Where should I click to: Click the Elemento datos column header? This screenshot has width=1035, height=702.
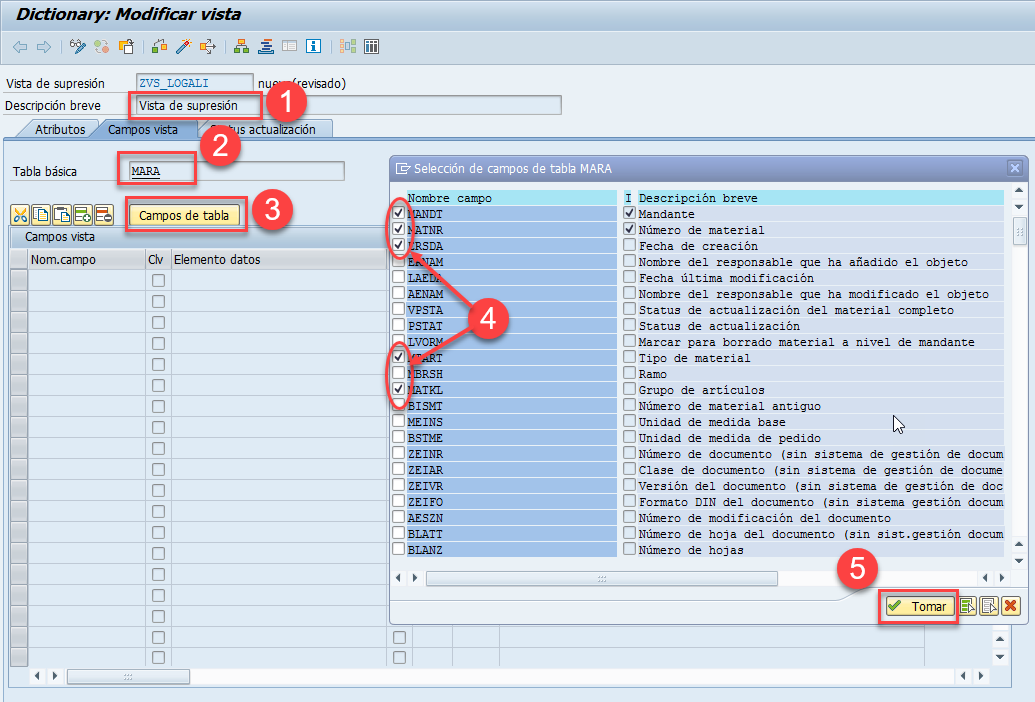click(279, 259)
